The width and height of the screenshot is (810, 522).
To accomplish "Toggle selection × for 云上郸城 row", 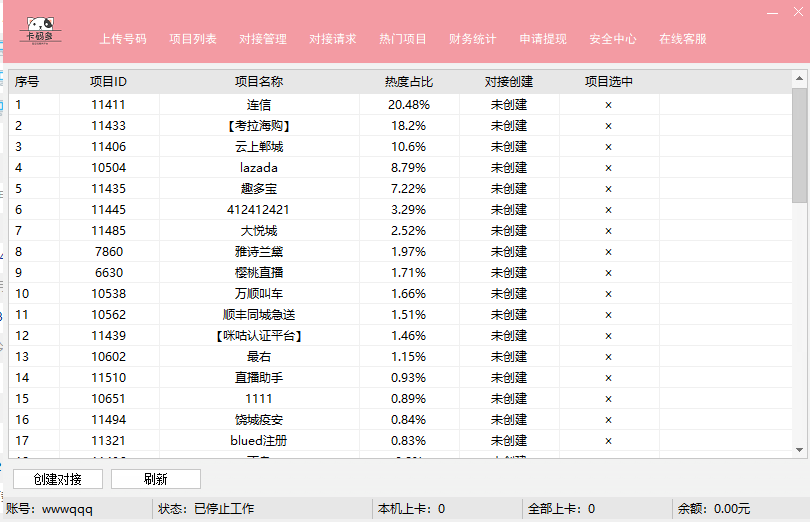I will coord(609,147).
